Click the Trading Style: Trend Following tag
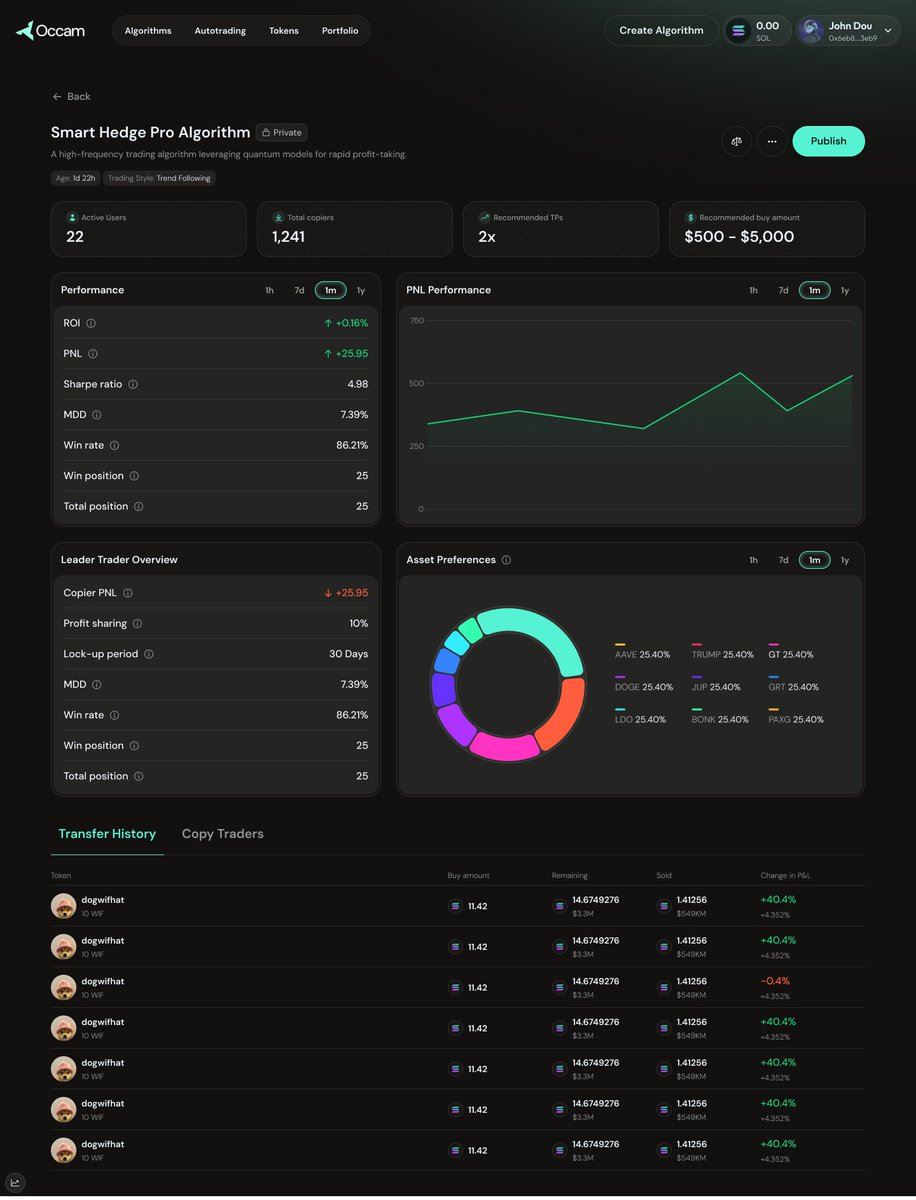The image size is (916, 1200). (159, 178)
